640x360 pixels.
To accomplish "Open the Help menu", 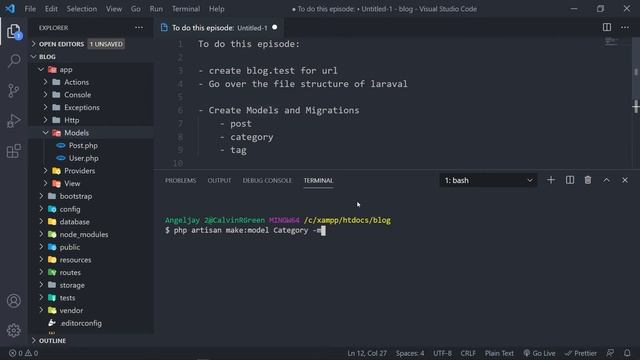I will 217,9.
